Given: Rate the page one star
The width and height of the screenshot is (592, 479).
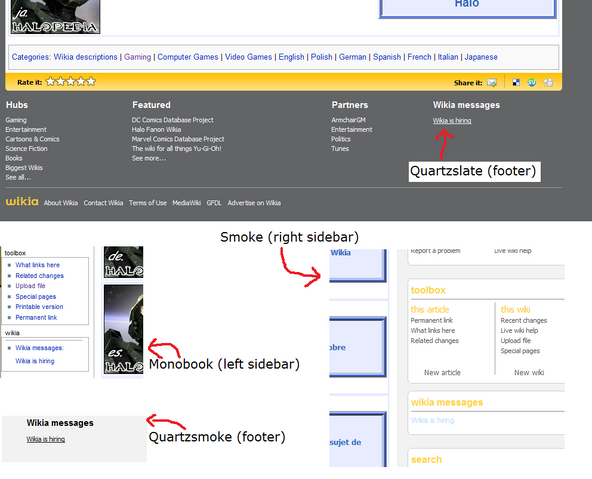Looking at the screenshot, I should coord(50,82).
